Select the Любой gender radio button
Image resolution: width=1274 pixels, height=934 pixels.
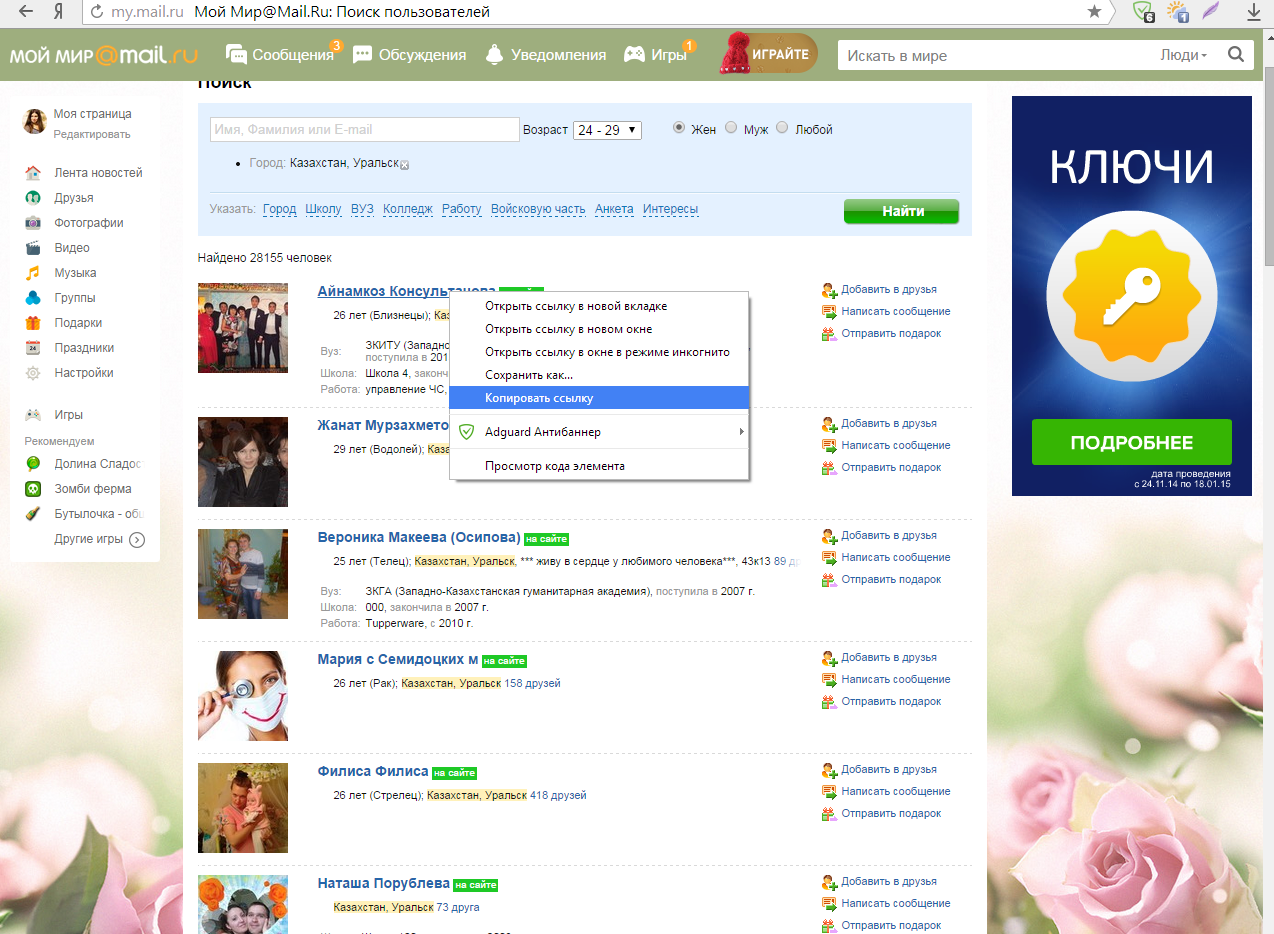pos(782,128)
